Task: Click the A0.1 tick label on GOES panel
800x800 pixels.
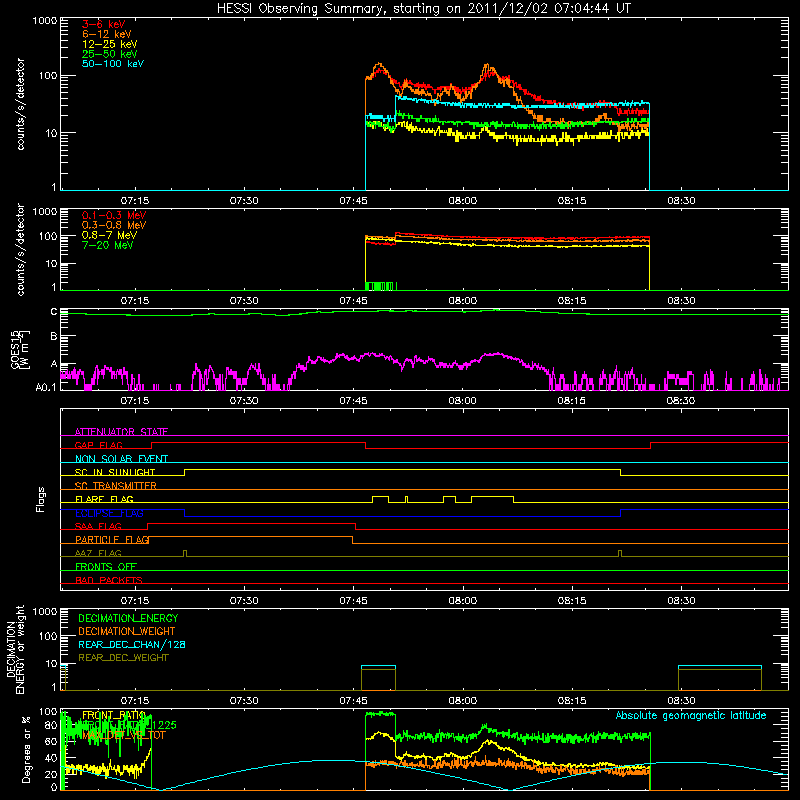Action: pos(46,387)
